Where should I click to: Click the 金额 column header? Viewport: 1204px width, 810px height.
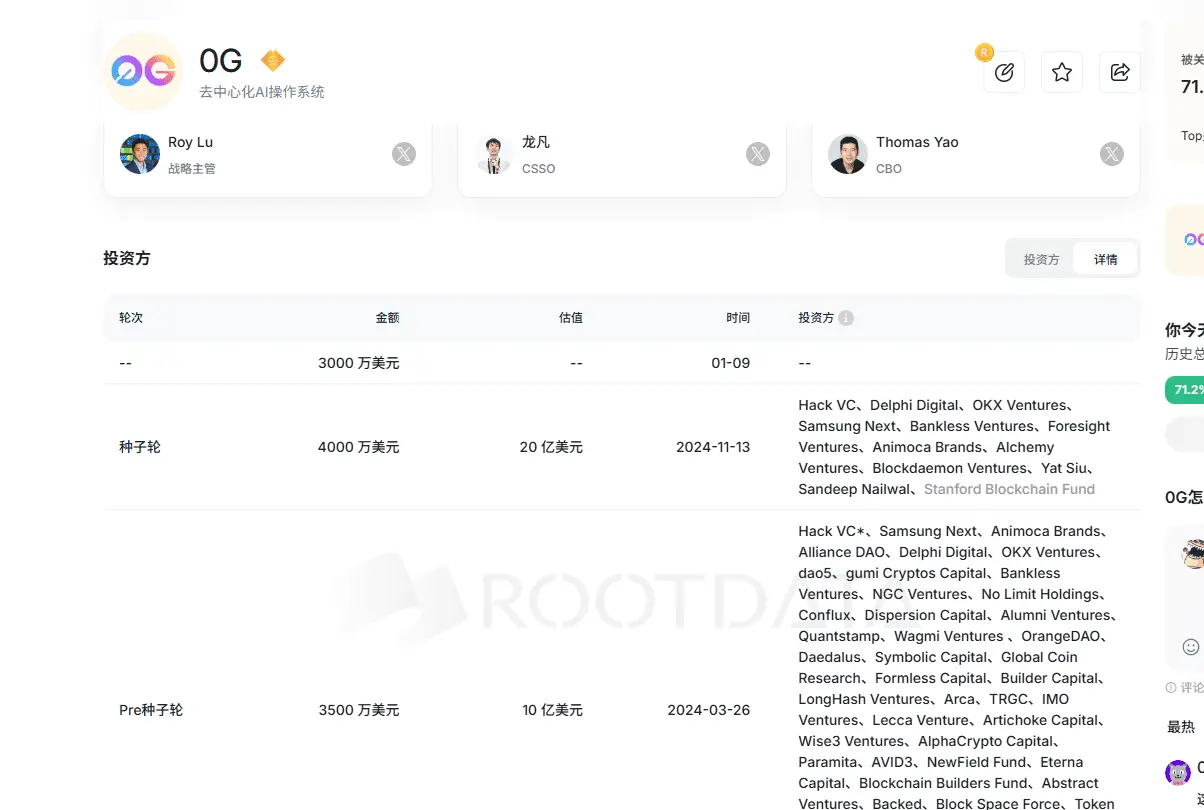tap(388, 318)
